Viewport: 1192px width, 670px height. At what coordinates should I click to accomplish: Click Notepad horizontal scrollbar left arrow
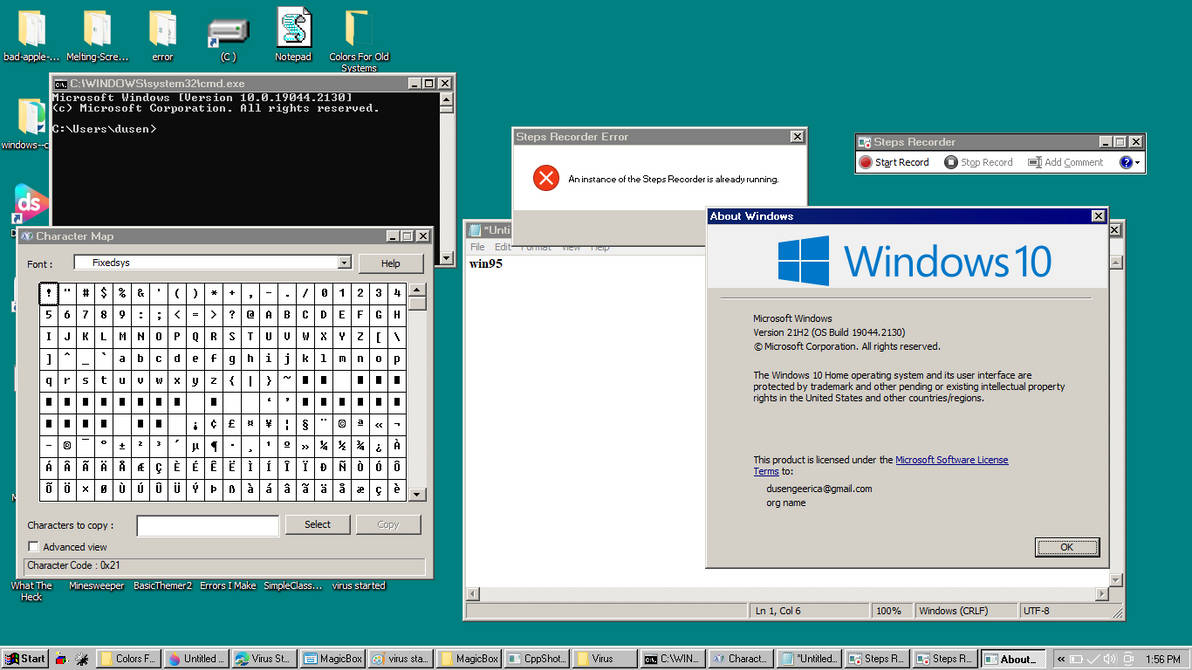[x=473, y=593]
